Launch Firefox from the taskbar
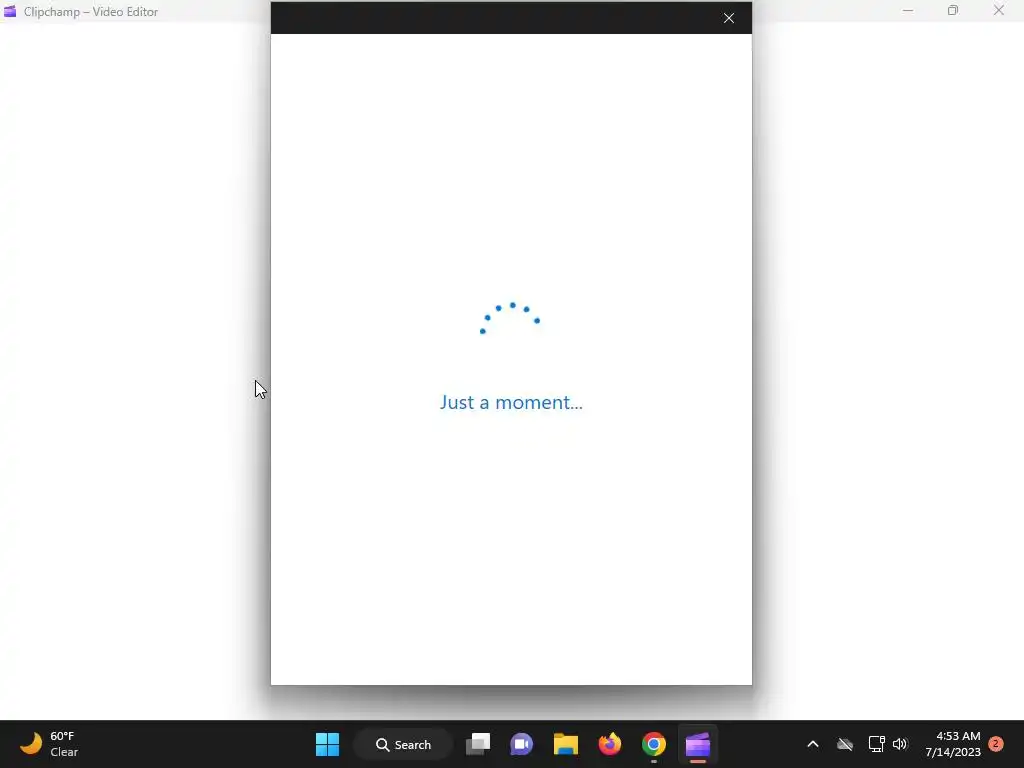 [609, 744]
